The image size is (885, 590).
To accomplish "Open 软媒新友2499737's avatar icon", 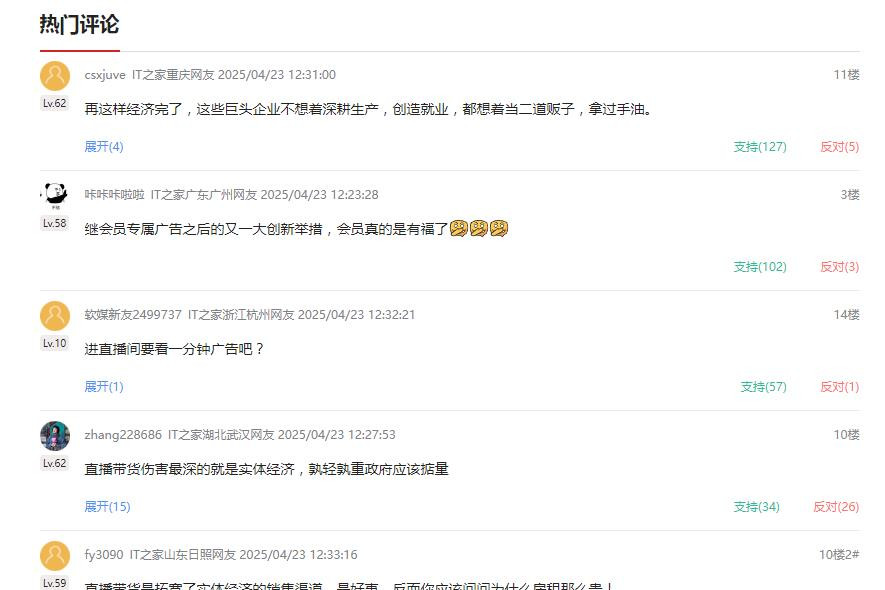I will (55, 316).
